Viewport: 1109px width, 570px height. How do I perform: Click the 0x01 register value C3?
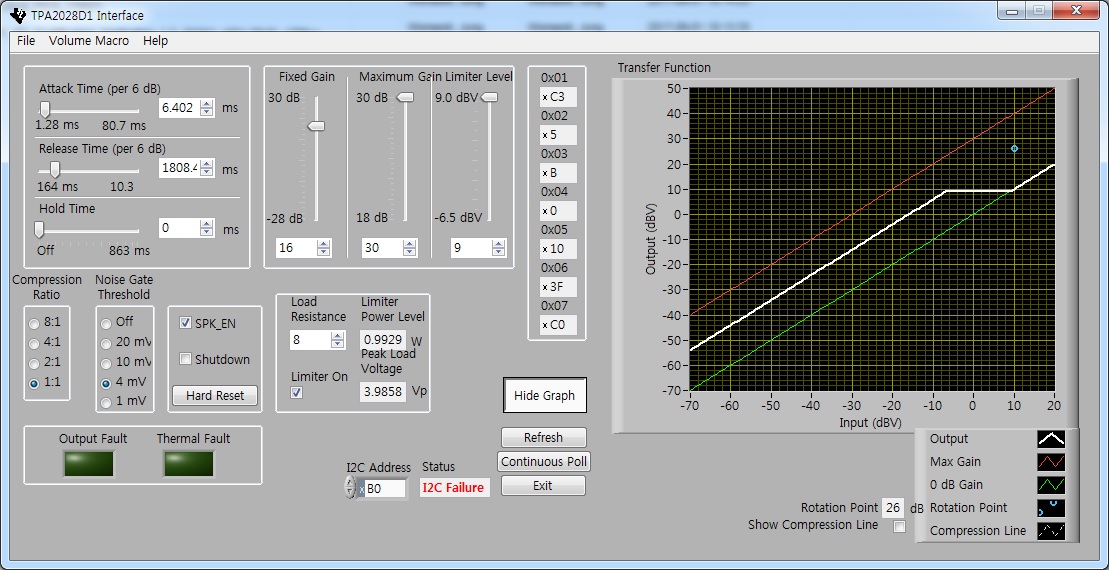pyautogui.click(x=558, y=97)
